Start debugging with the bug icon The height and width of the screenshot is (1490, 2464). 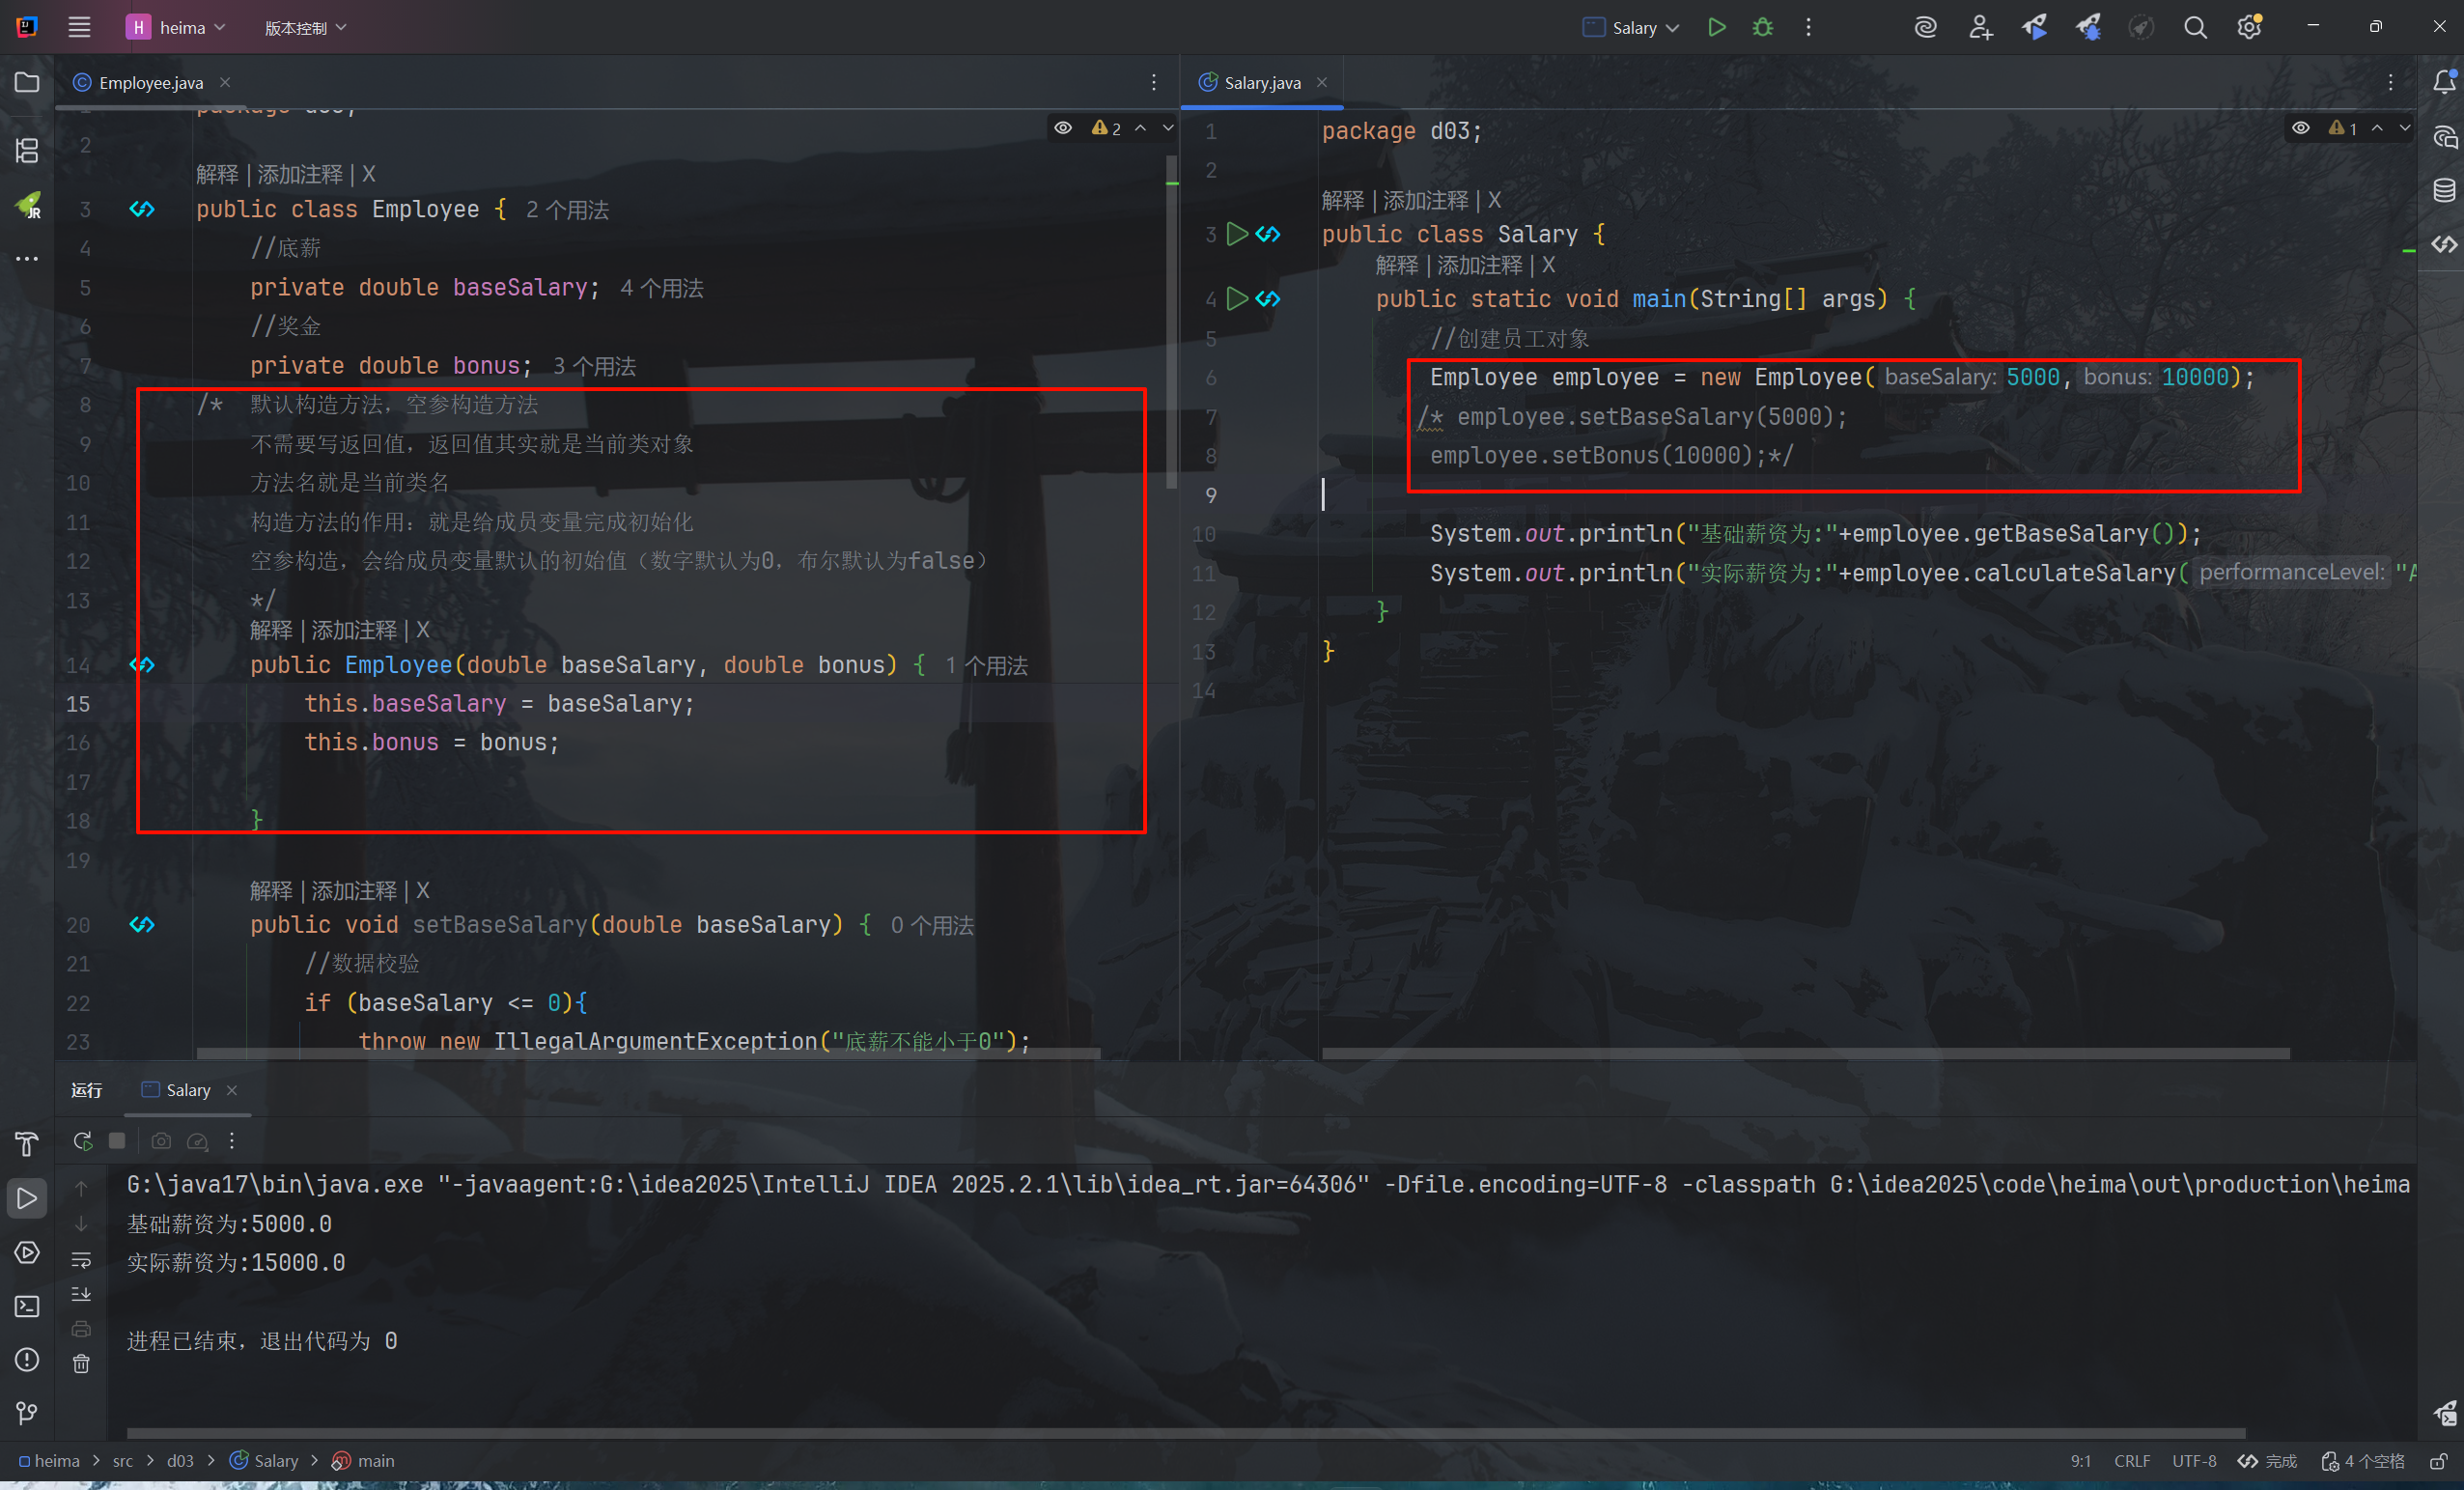point(1762,27)
